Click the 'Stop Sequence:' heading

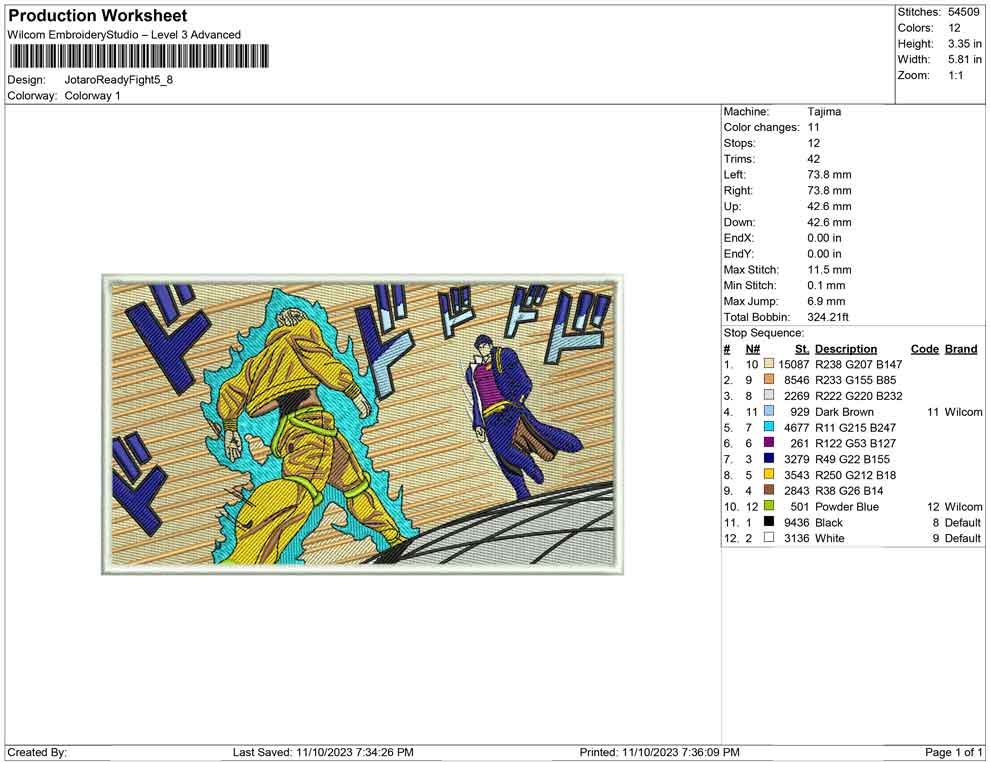pos(764,333)
